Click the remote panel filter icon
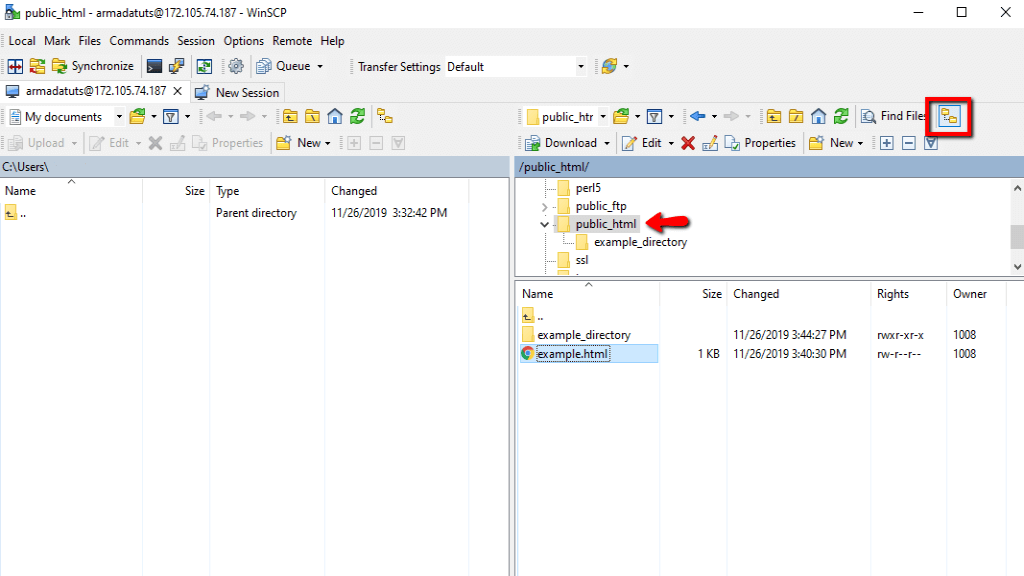1024x576 pixels. [x=654, y=117]
